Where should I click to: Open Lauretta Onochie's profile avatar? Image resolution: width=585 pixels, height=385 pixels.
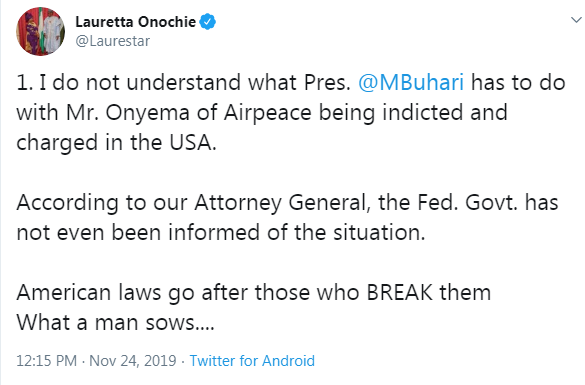click(40, 31)
